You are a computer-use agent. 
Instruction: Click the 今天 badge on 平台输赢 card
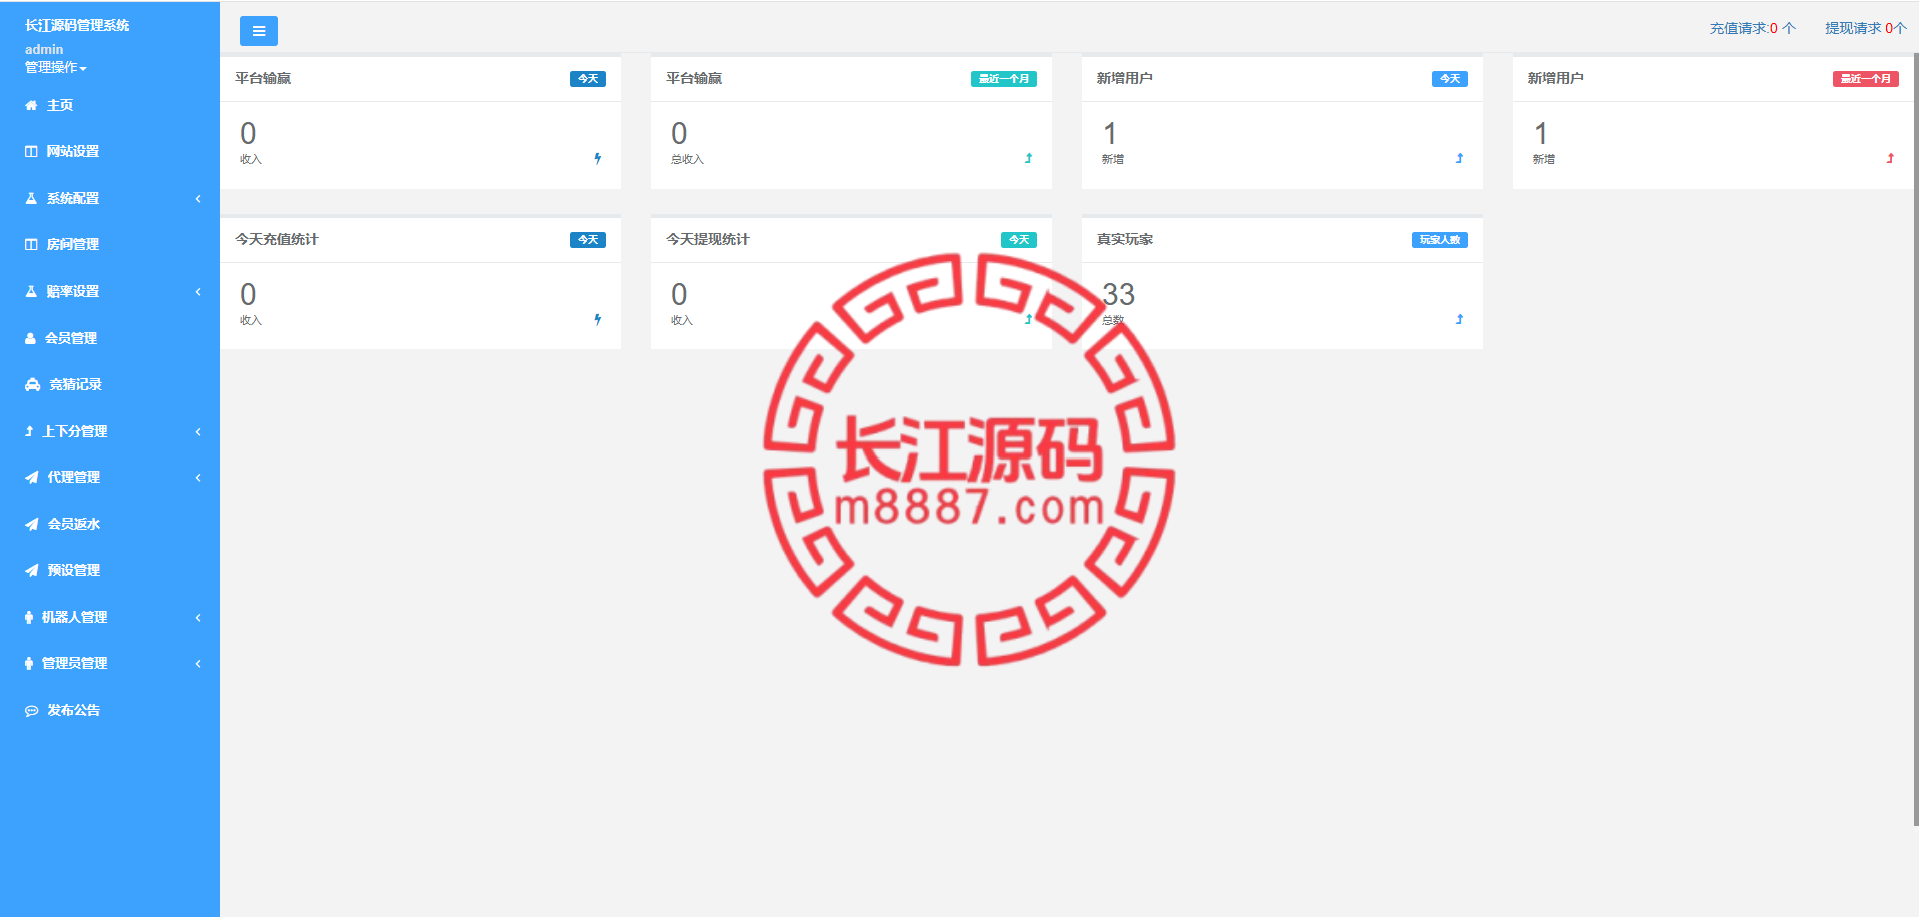pos(588,78)
